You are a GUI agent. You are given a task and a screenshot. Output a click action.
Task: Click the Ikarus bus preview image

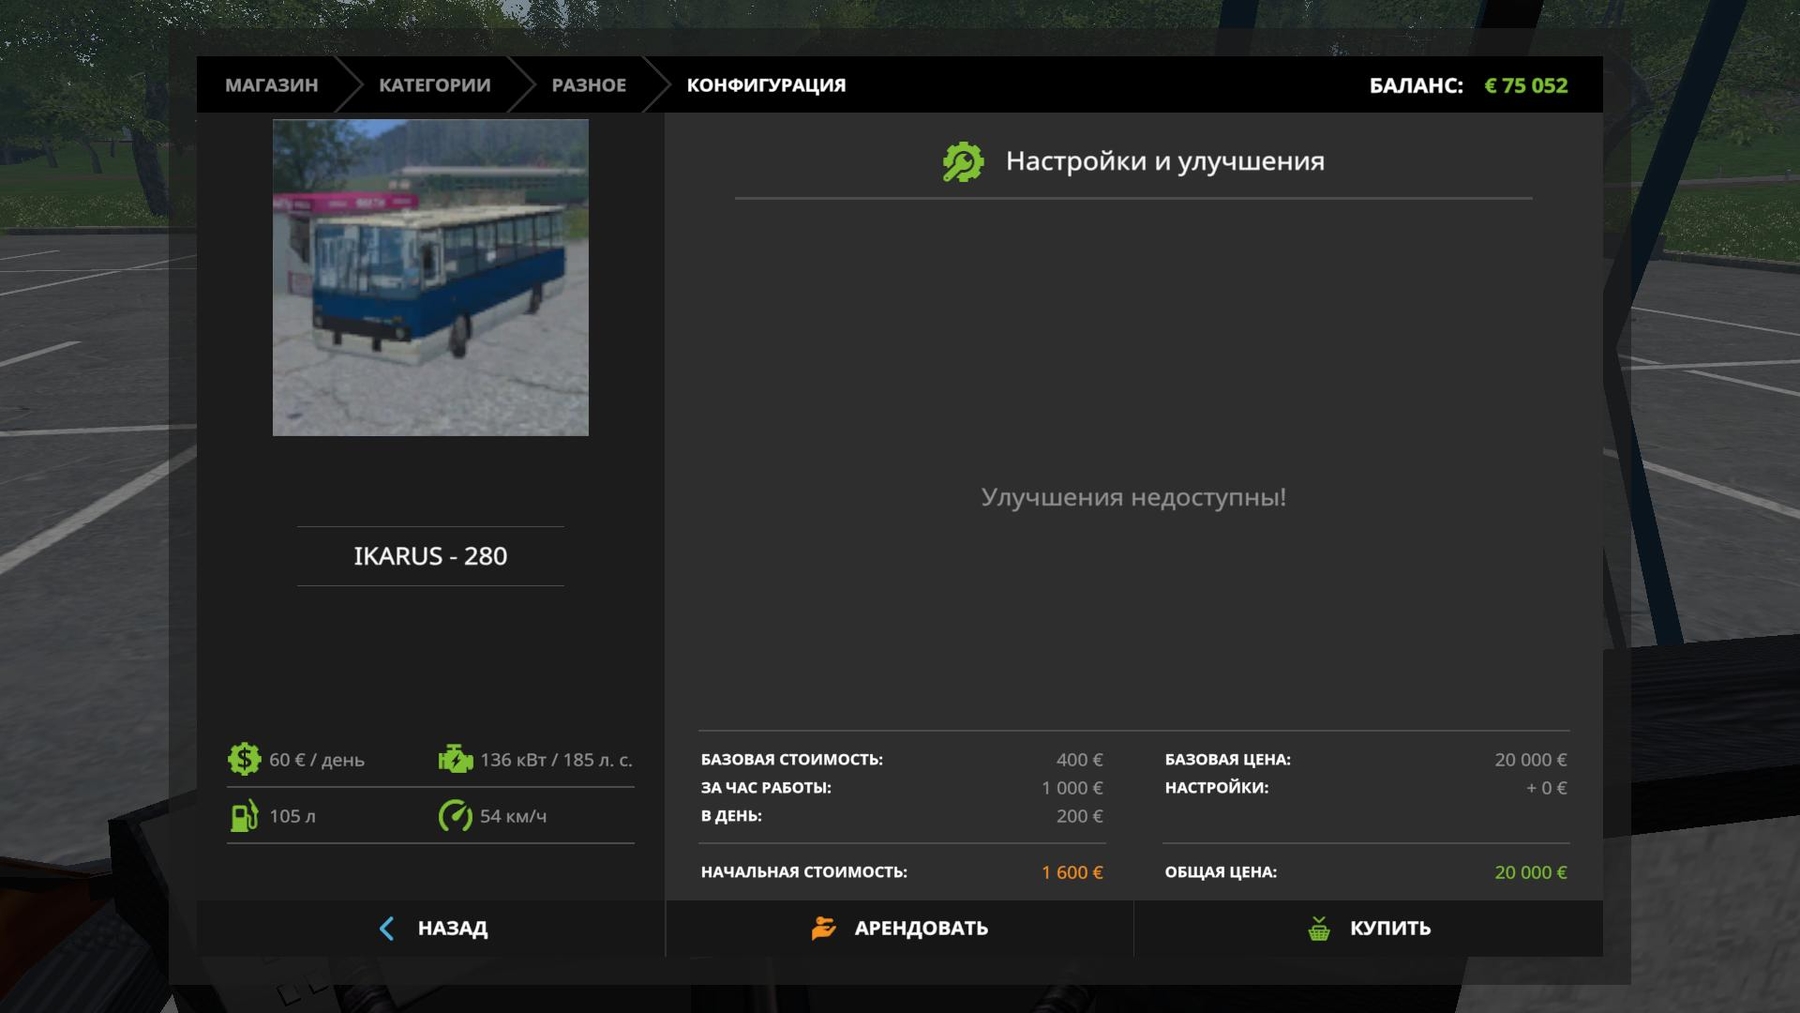tap(430, 277)
